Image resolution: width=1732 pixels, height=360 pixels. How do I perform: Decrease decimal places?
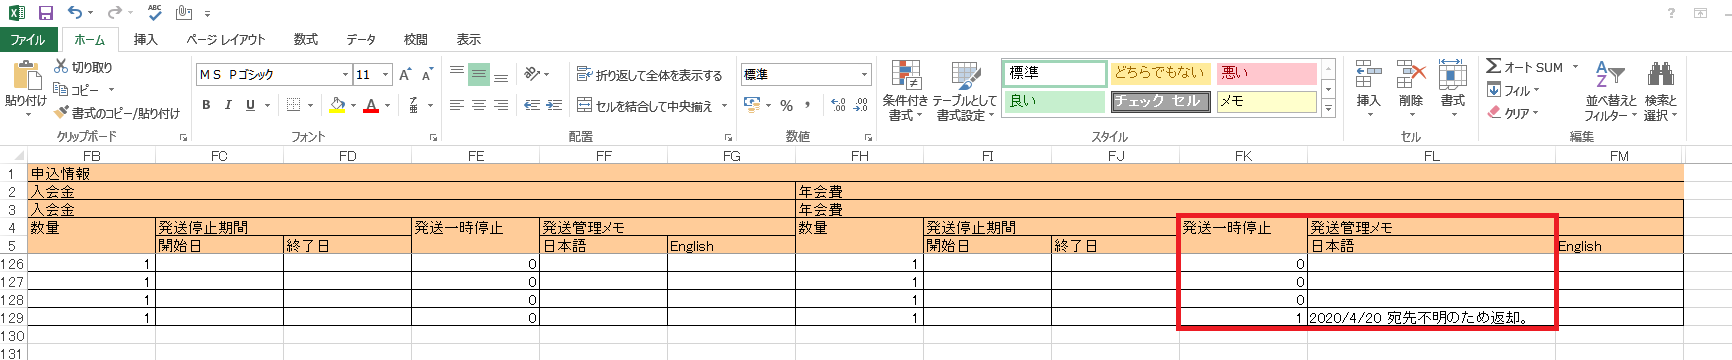click(861, 105)
